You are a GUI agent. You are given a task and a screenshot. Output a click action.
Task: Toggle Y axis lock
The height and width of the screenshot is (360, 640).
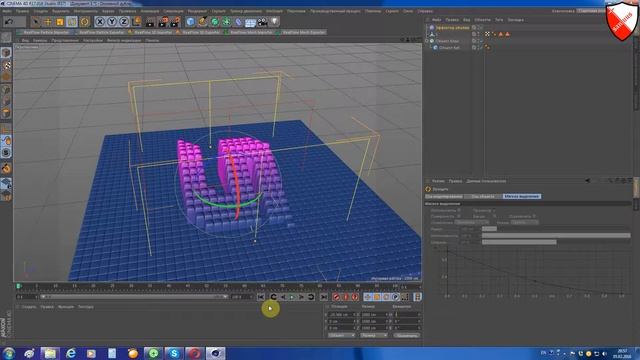tap(112, 21)
